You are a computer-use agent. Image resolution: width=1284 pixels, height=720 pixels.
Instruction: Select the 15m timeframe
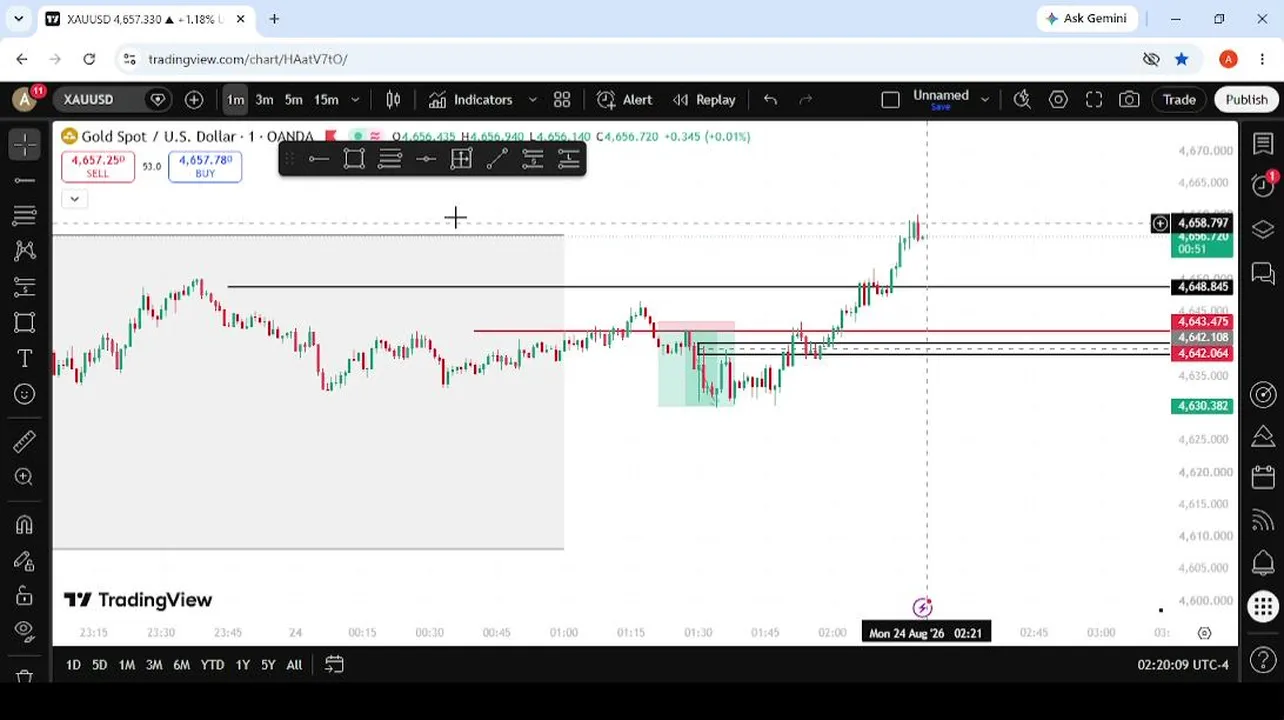pos(326,99)
